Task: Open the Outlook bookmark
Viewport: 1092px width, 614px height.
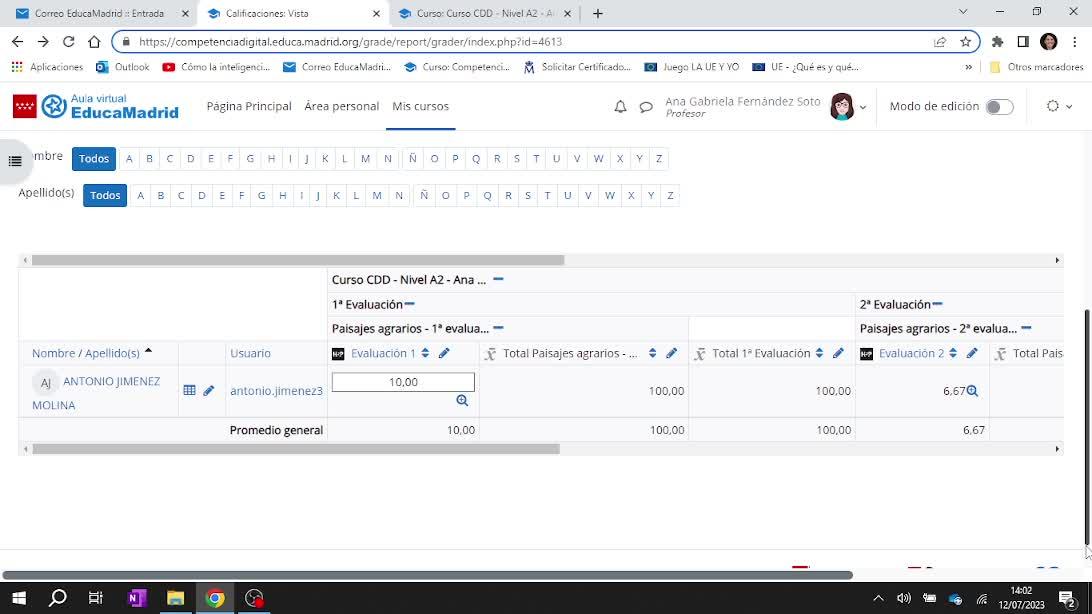Action: tap(123, 67)
